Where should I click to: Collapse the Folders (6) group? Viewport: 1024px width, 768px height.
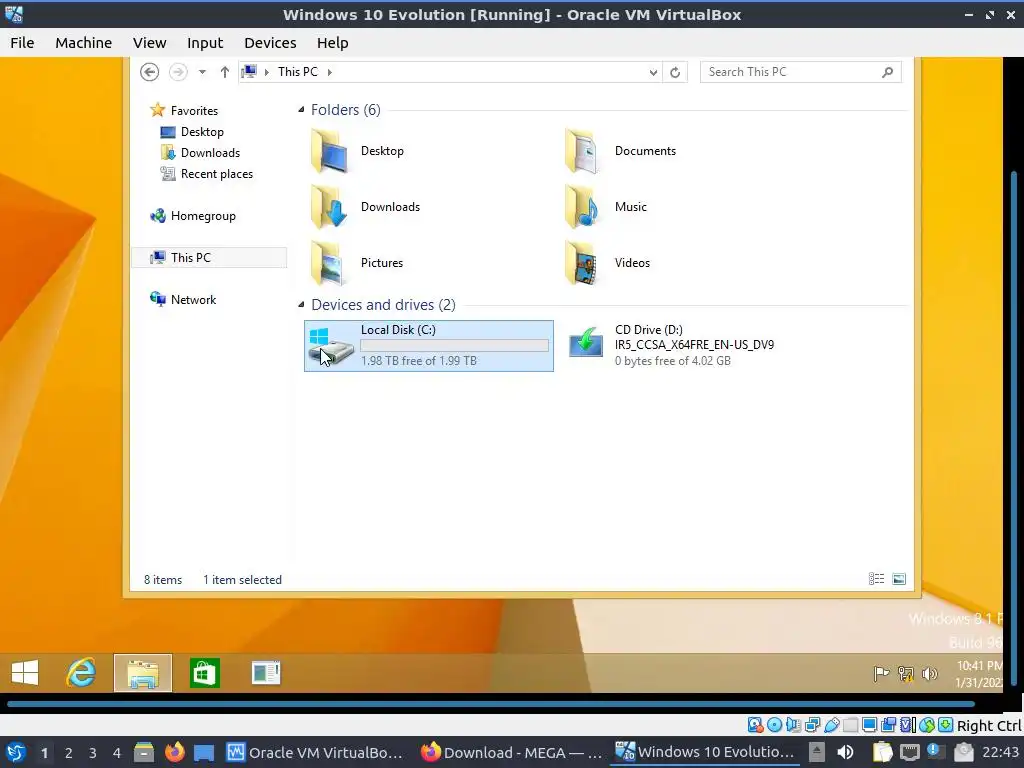(x=301, y=110)
